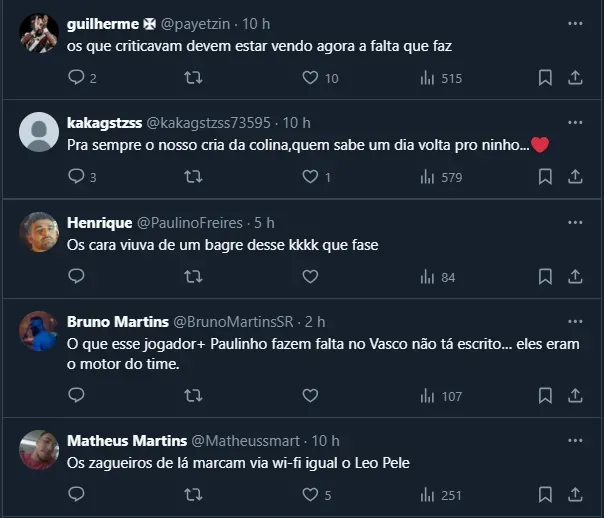The image size is (604, 518).
Task: Open the @PaulinoFreires profile handle
Action: pyautogui.click(x=192, y=222)
